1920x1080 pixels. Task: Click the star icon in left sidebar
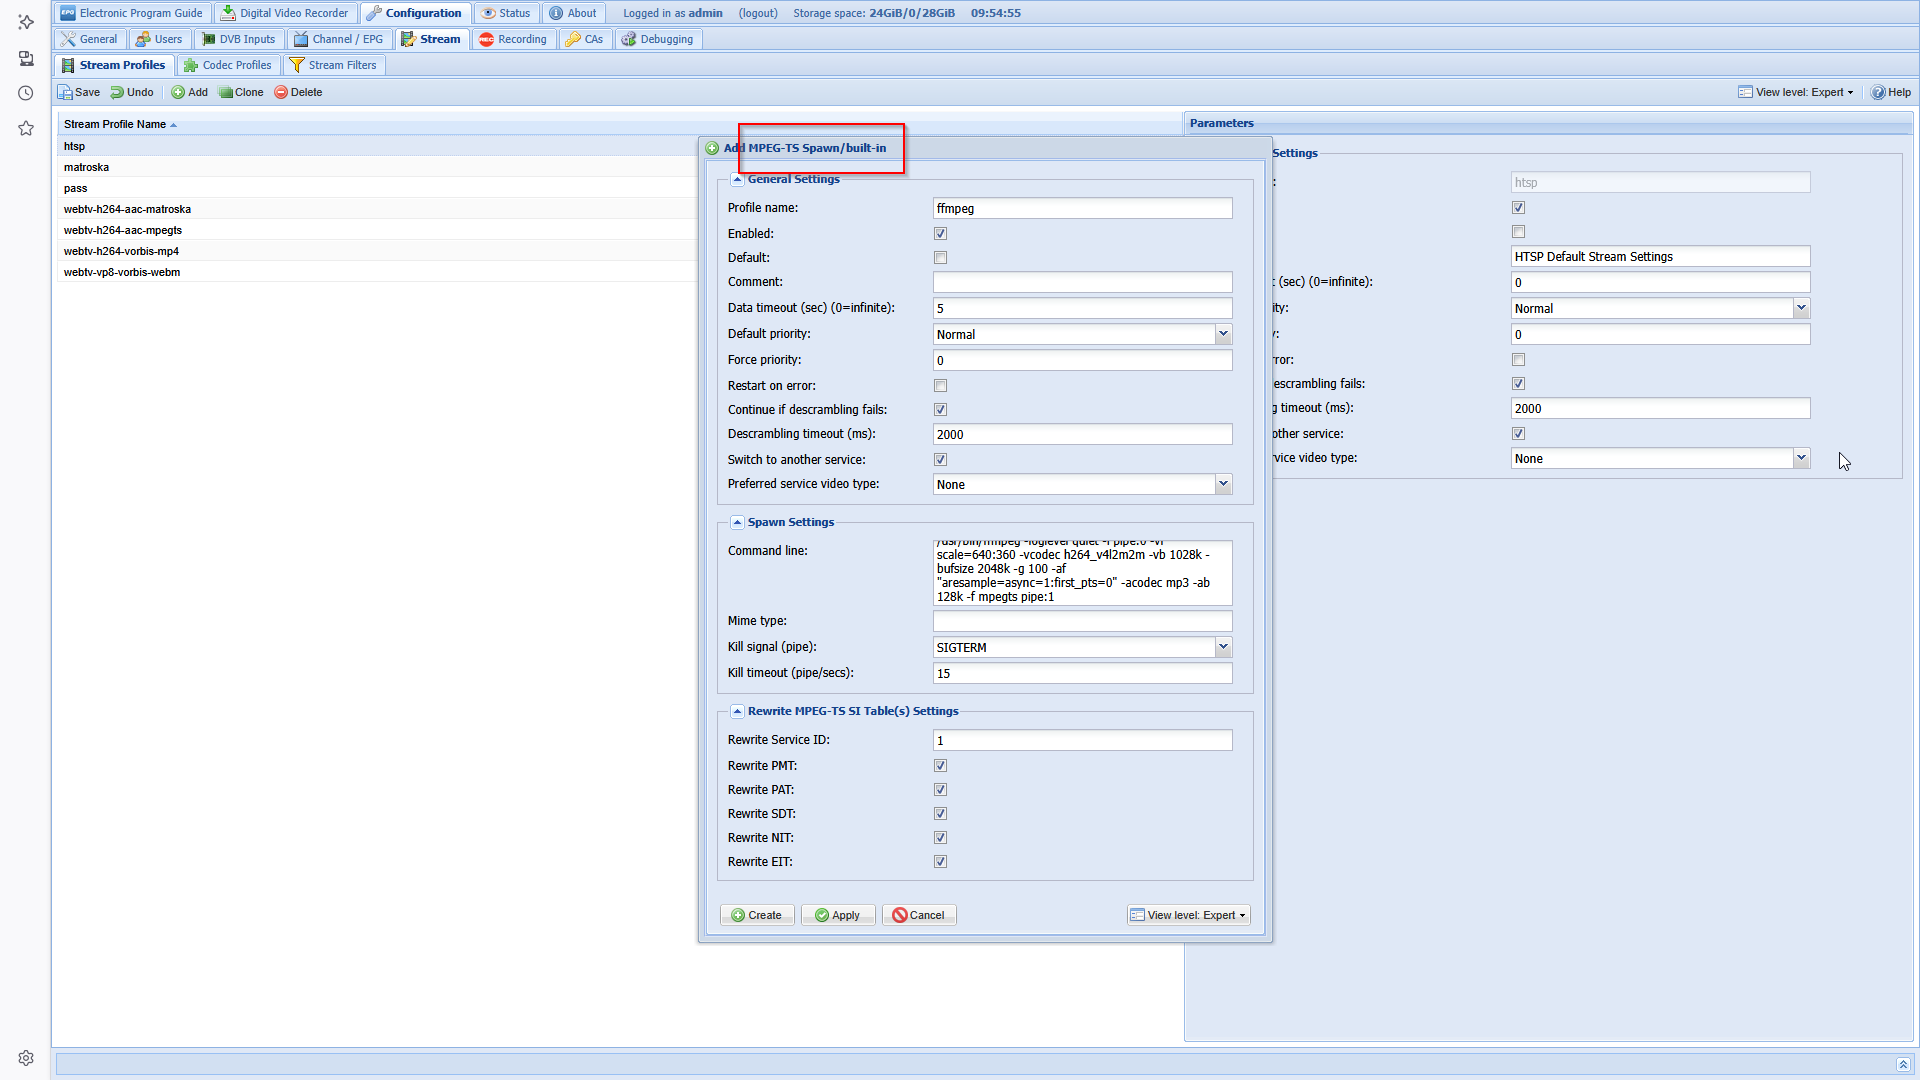tap(26, 128)
